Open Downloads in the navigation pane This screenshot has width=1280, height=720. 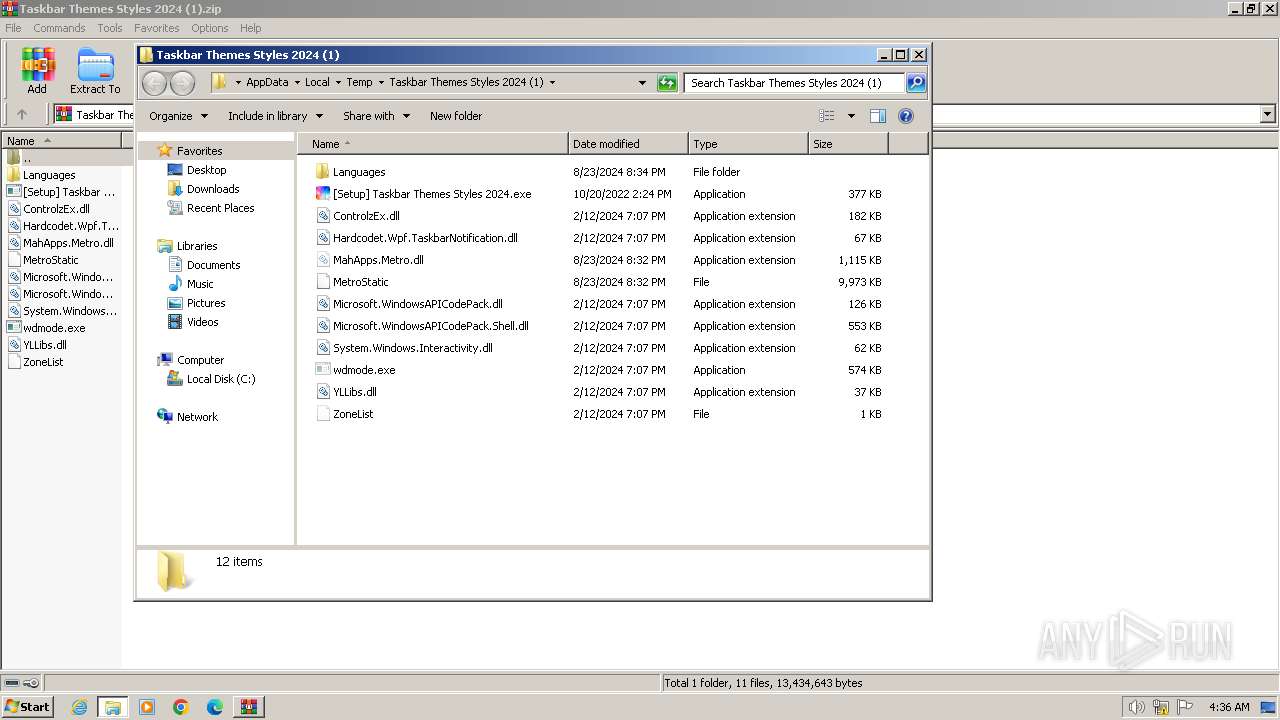(213, 189)
